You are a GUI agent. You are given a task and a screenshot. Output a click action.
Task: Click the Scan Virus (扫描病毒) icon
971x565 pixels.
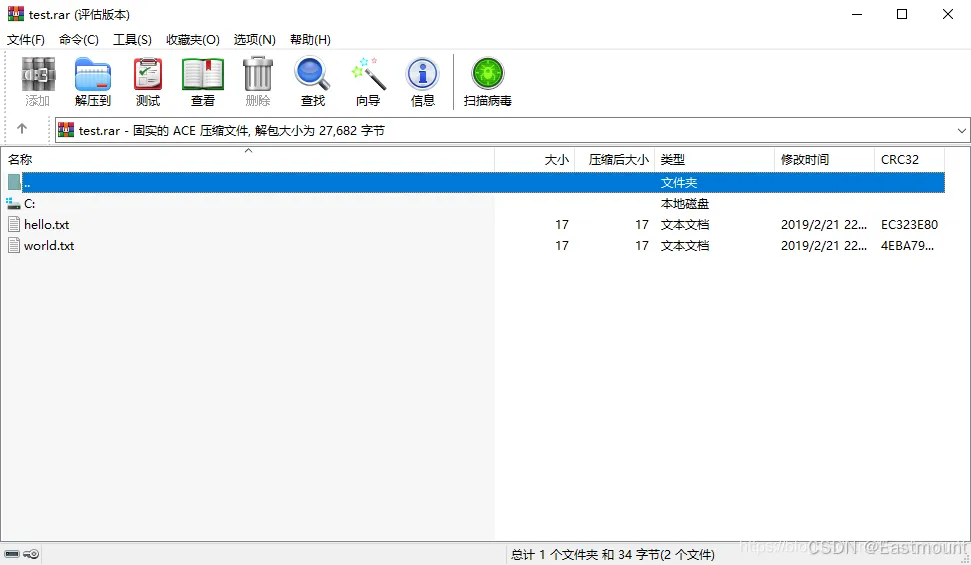pyautogui.click(x=488, y=74)
